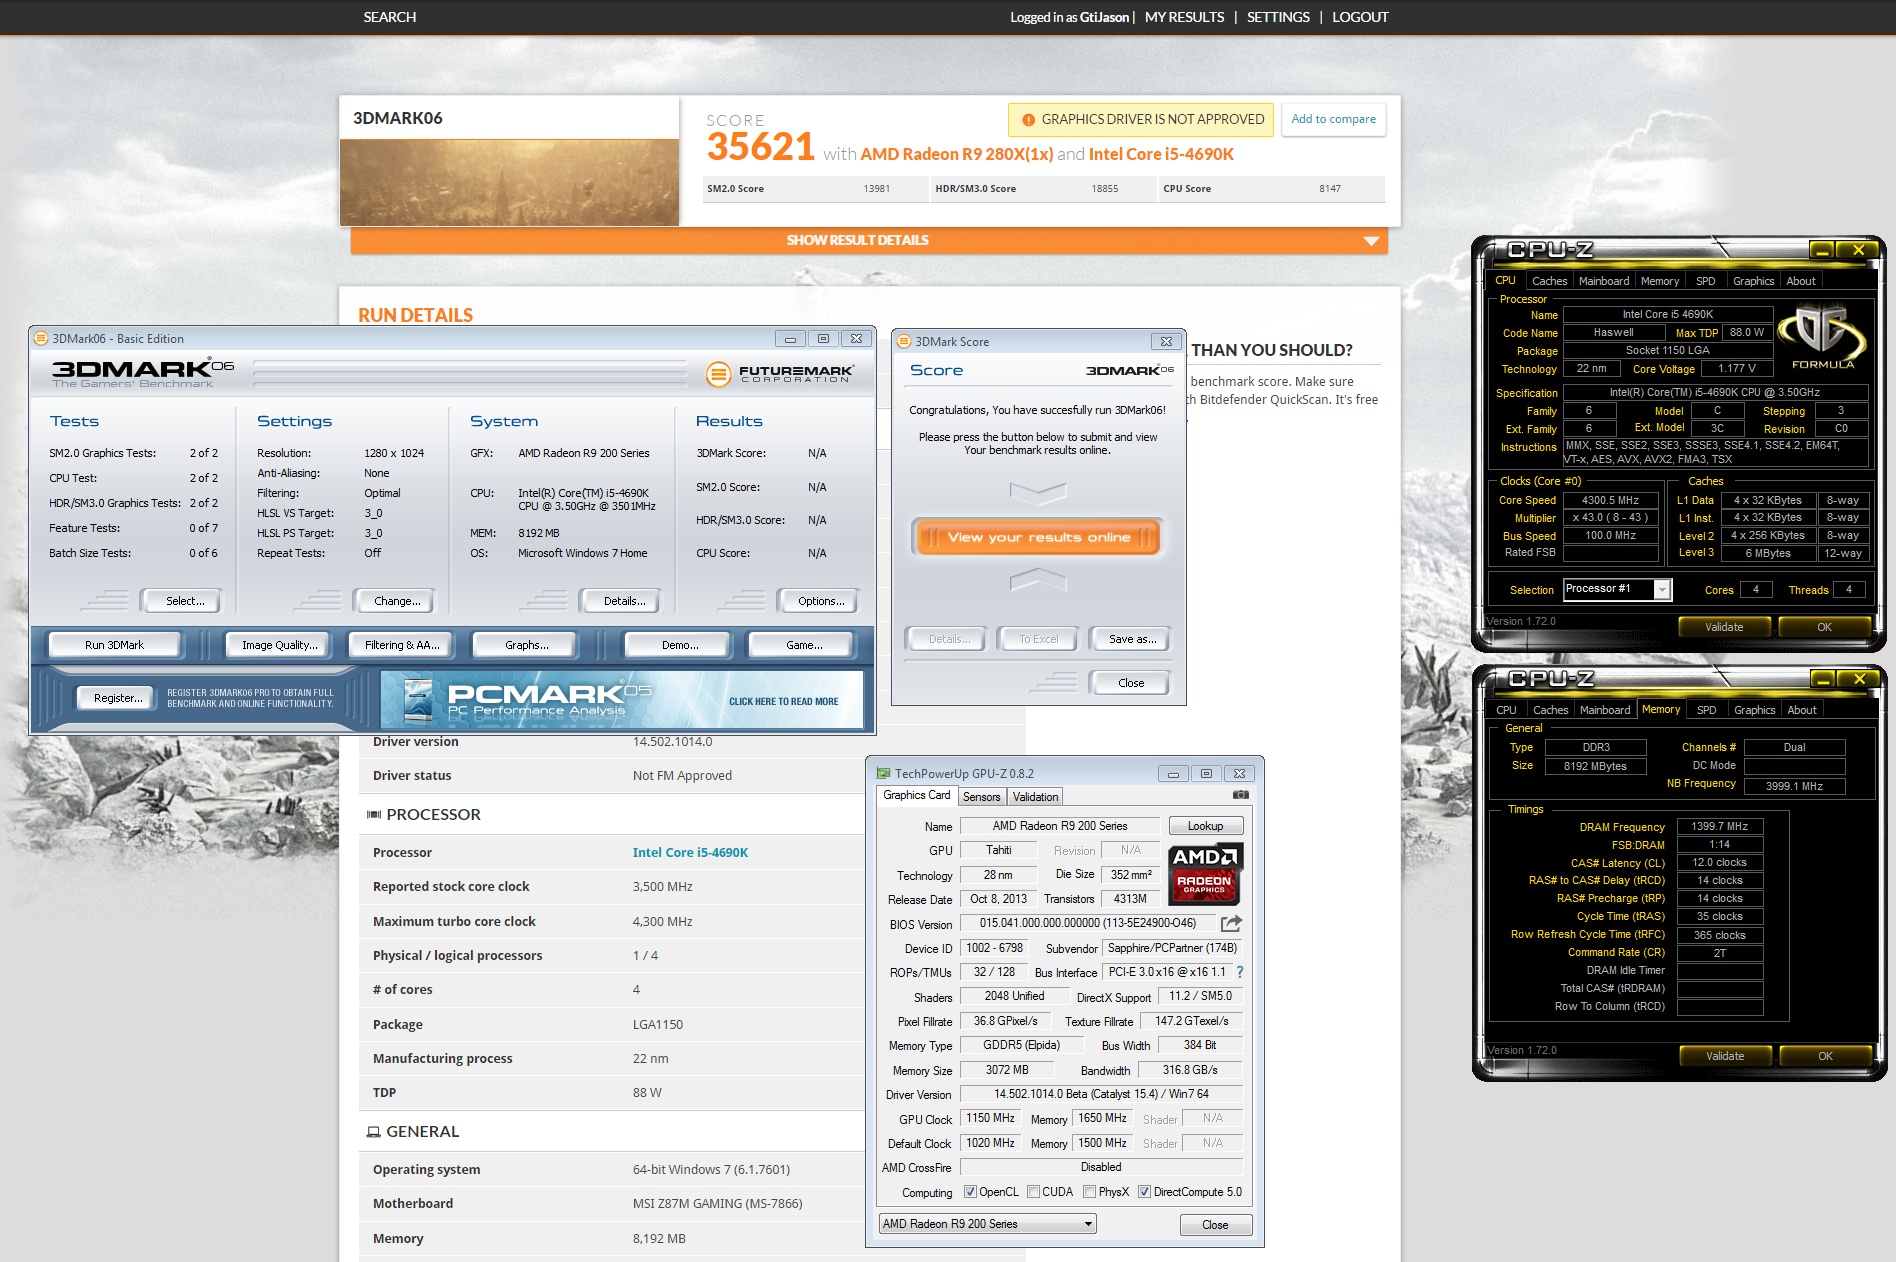The width and height of the screenshot is (1896, 1262).
Task: Expand Show Result Details arrow
Action: pyautogui.click(x=1371, y=241)
